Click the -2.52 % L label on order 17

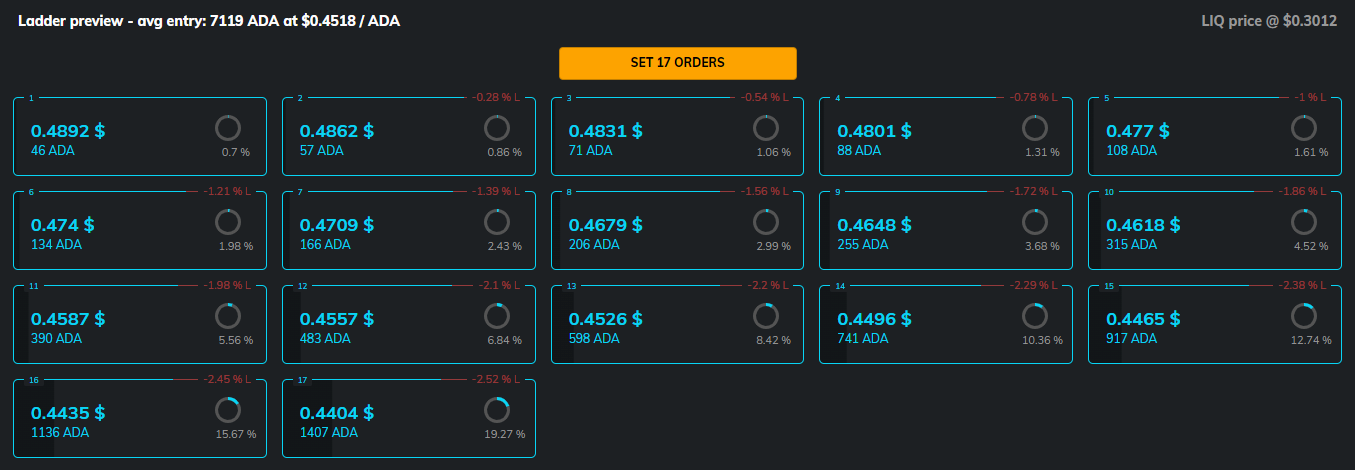coord(498,381)
